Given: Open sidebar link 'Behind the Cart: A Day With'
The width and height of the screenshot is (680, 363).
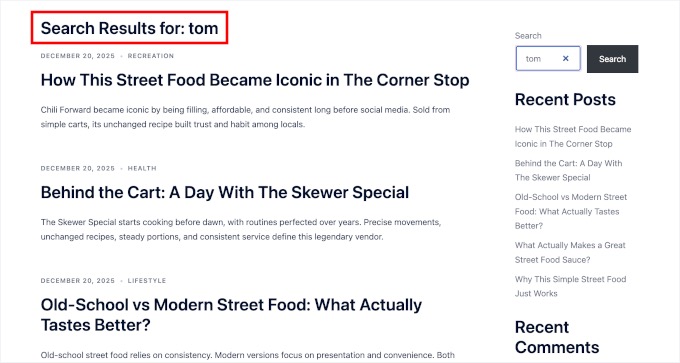Looking at the screenshot, I should [569, 170].
